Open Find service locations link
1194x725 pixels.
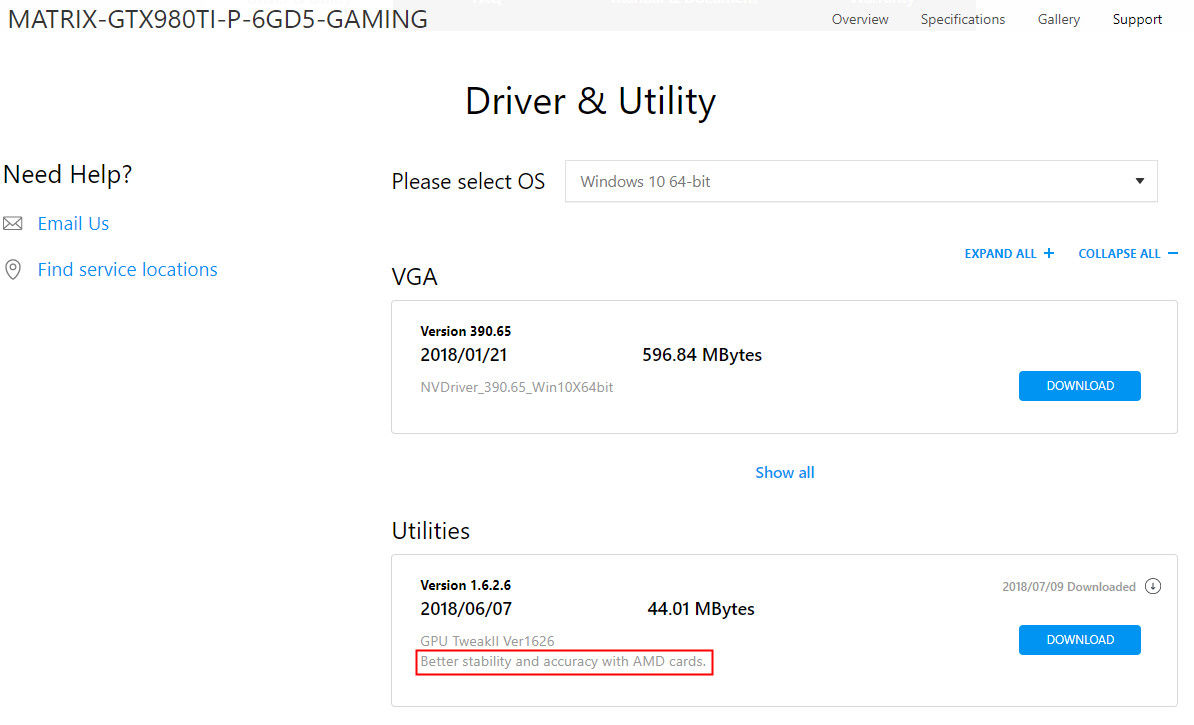coord(127,270)
